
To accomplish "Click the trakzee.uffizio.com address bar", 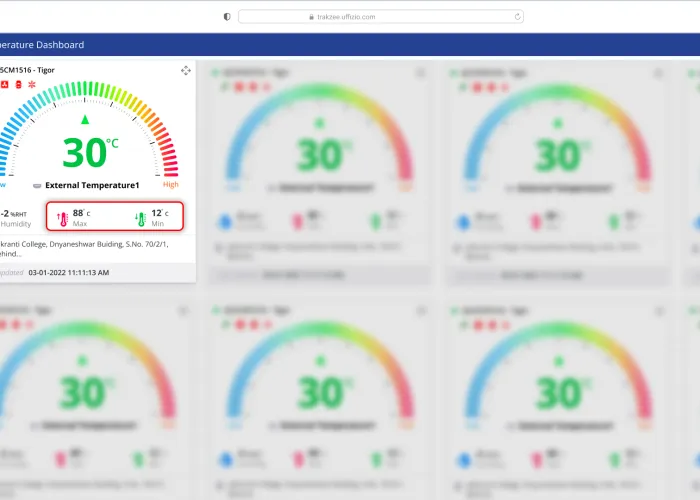I will [x=380, y=16].
